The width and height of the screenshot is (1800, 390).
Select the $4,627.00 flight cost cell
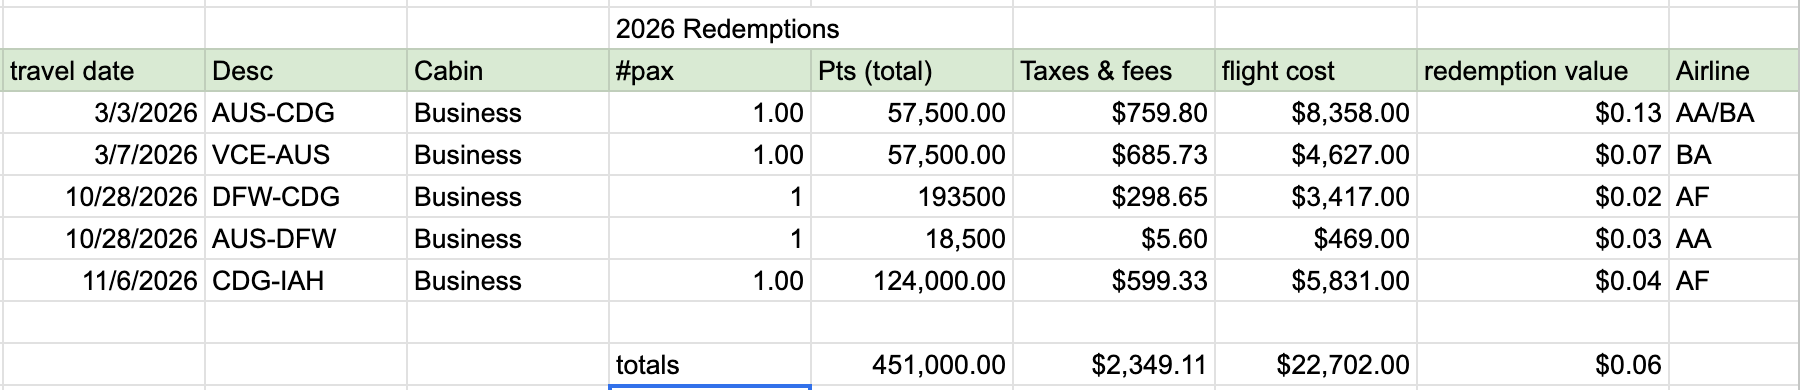tap(1316, 155)
